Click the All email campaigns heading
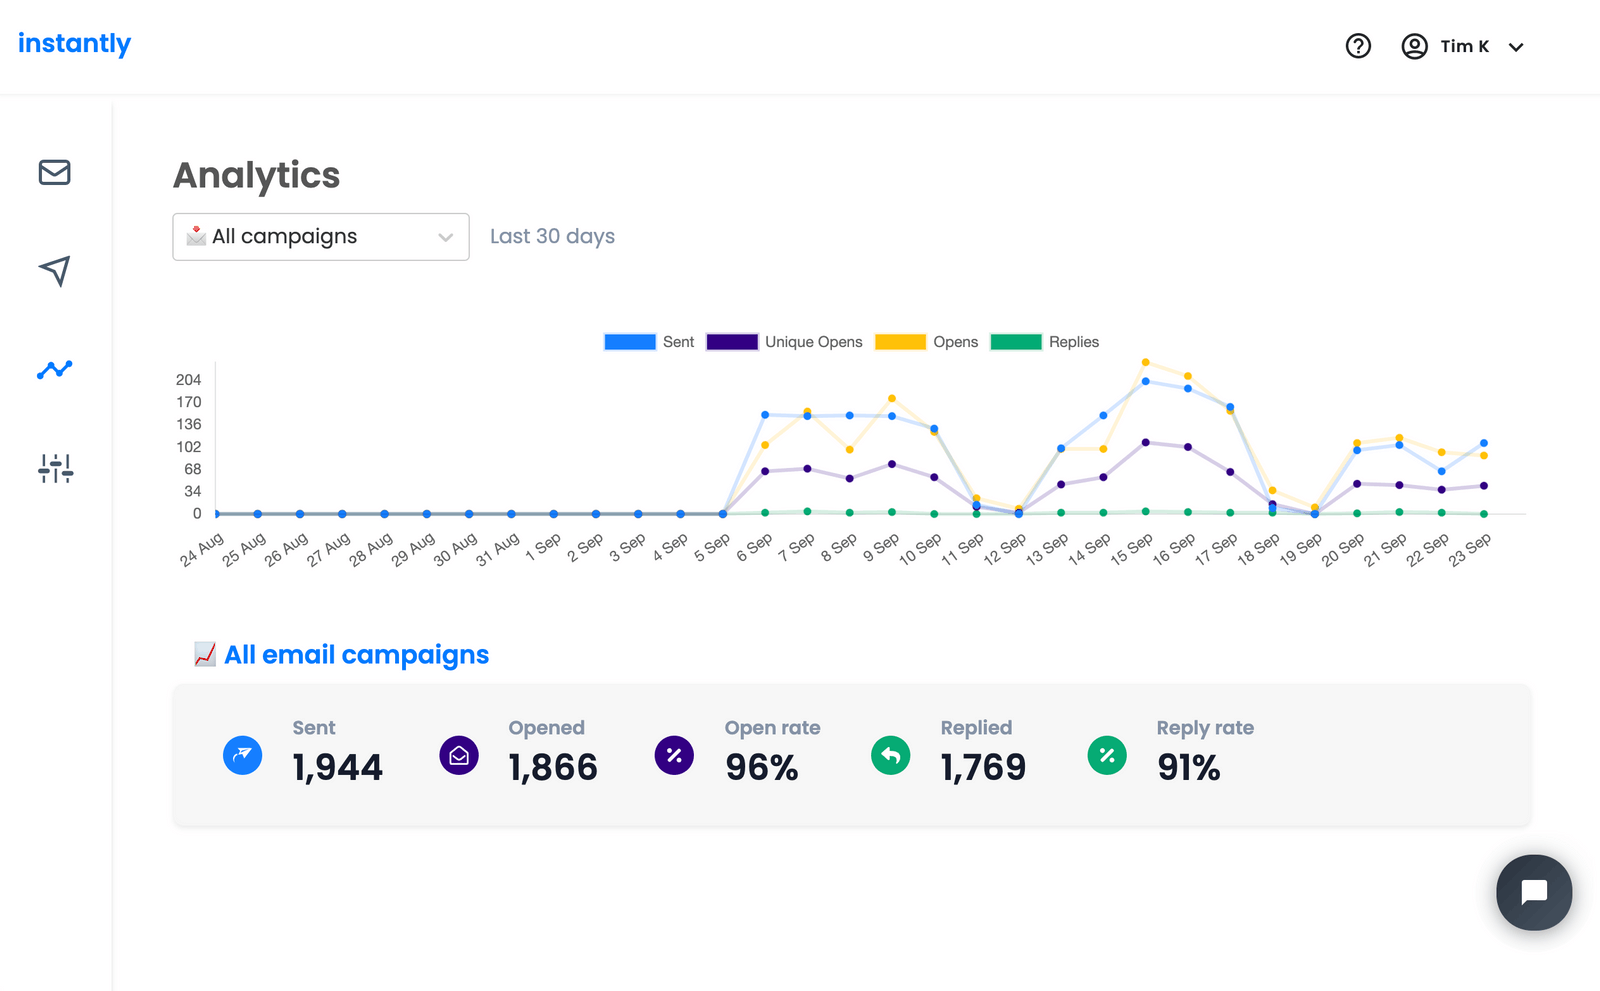This screenshot has height=991, width=1600. pos(356,655)
